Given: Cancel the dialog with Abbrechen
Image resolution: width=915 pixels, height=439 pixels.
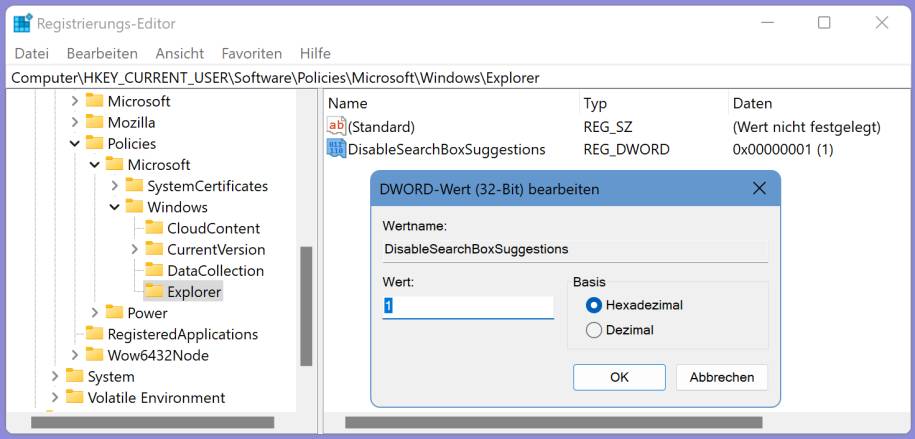Looking at the screenshot, I should (721, 377).
